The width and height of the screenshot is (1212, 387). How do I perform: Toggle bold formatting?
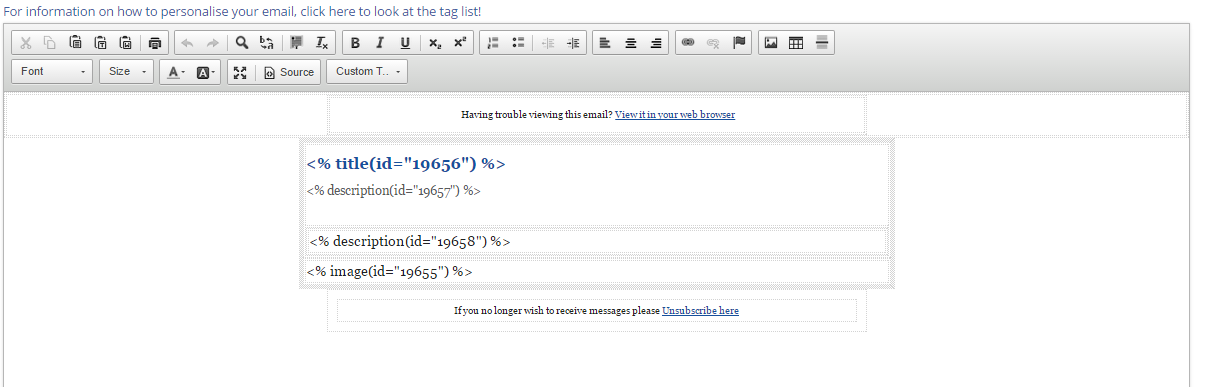tap(355, 43)
